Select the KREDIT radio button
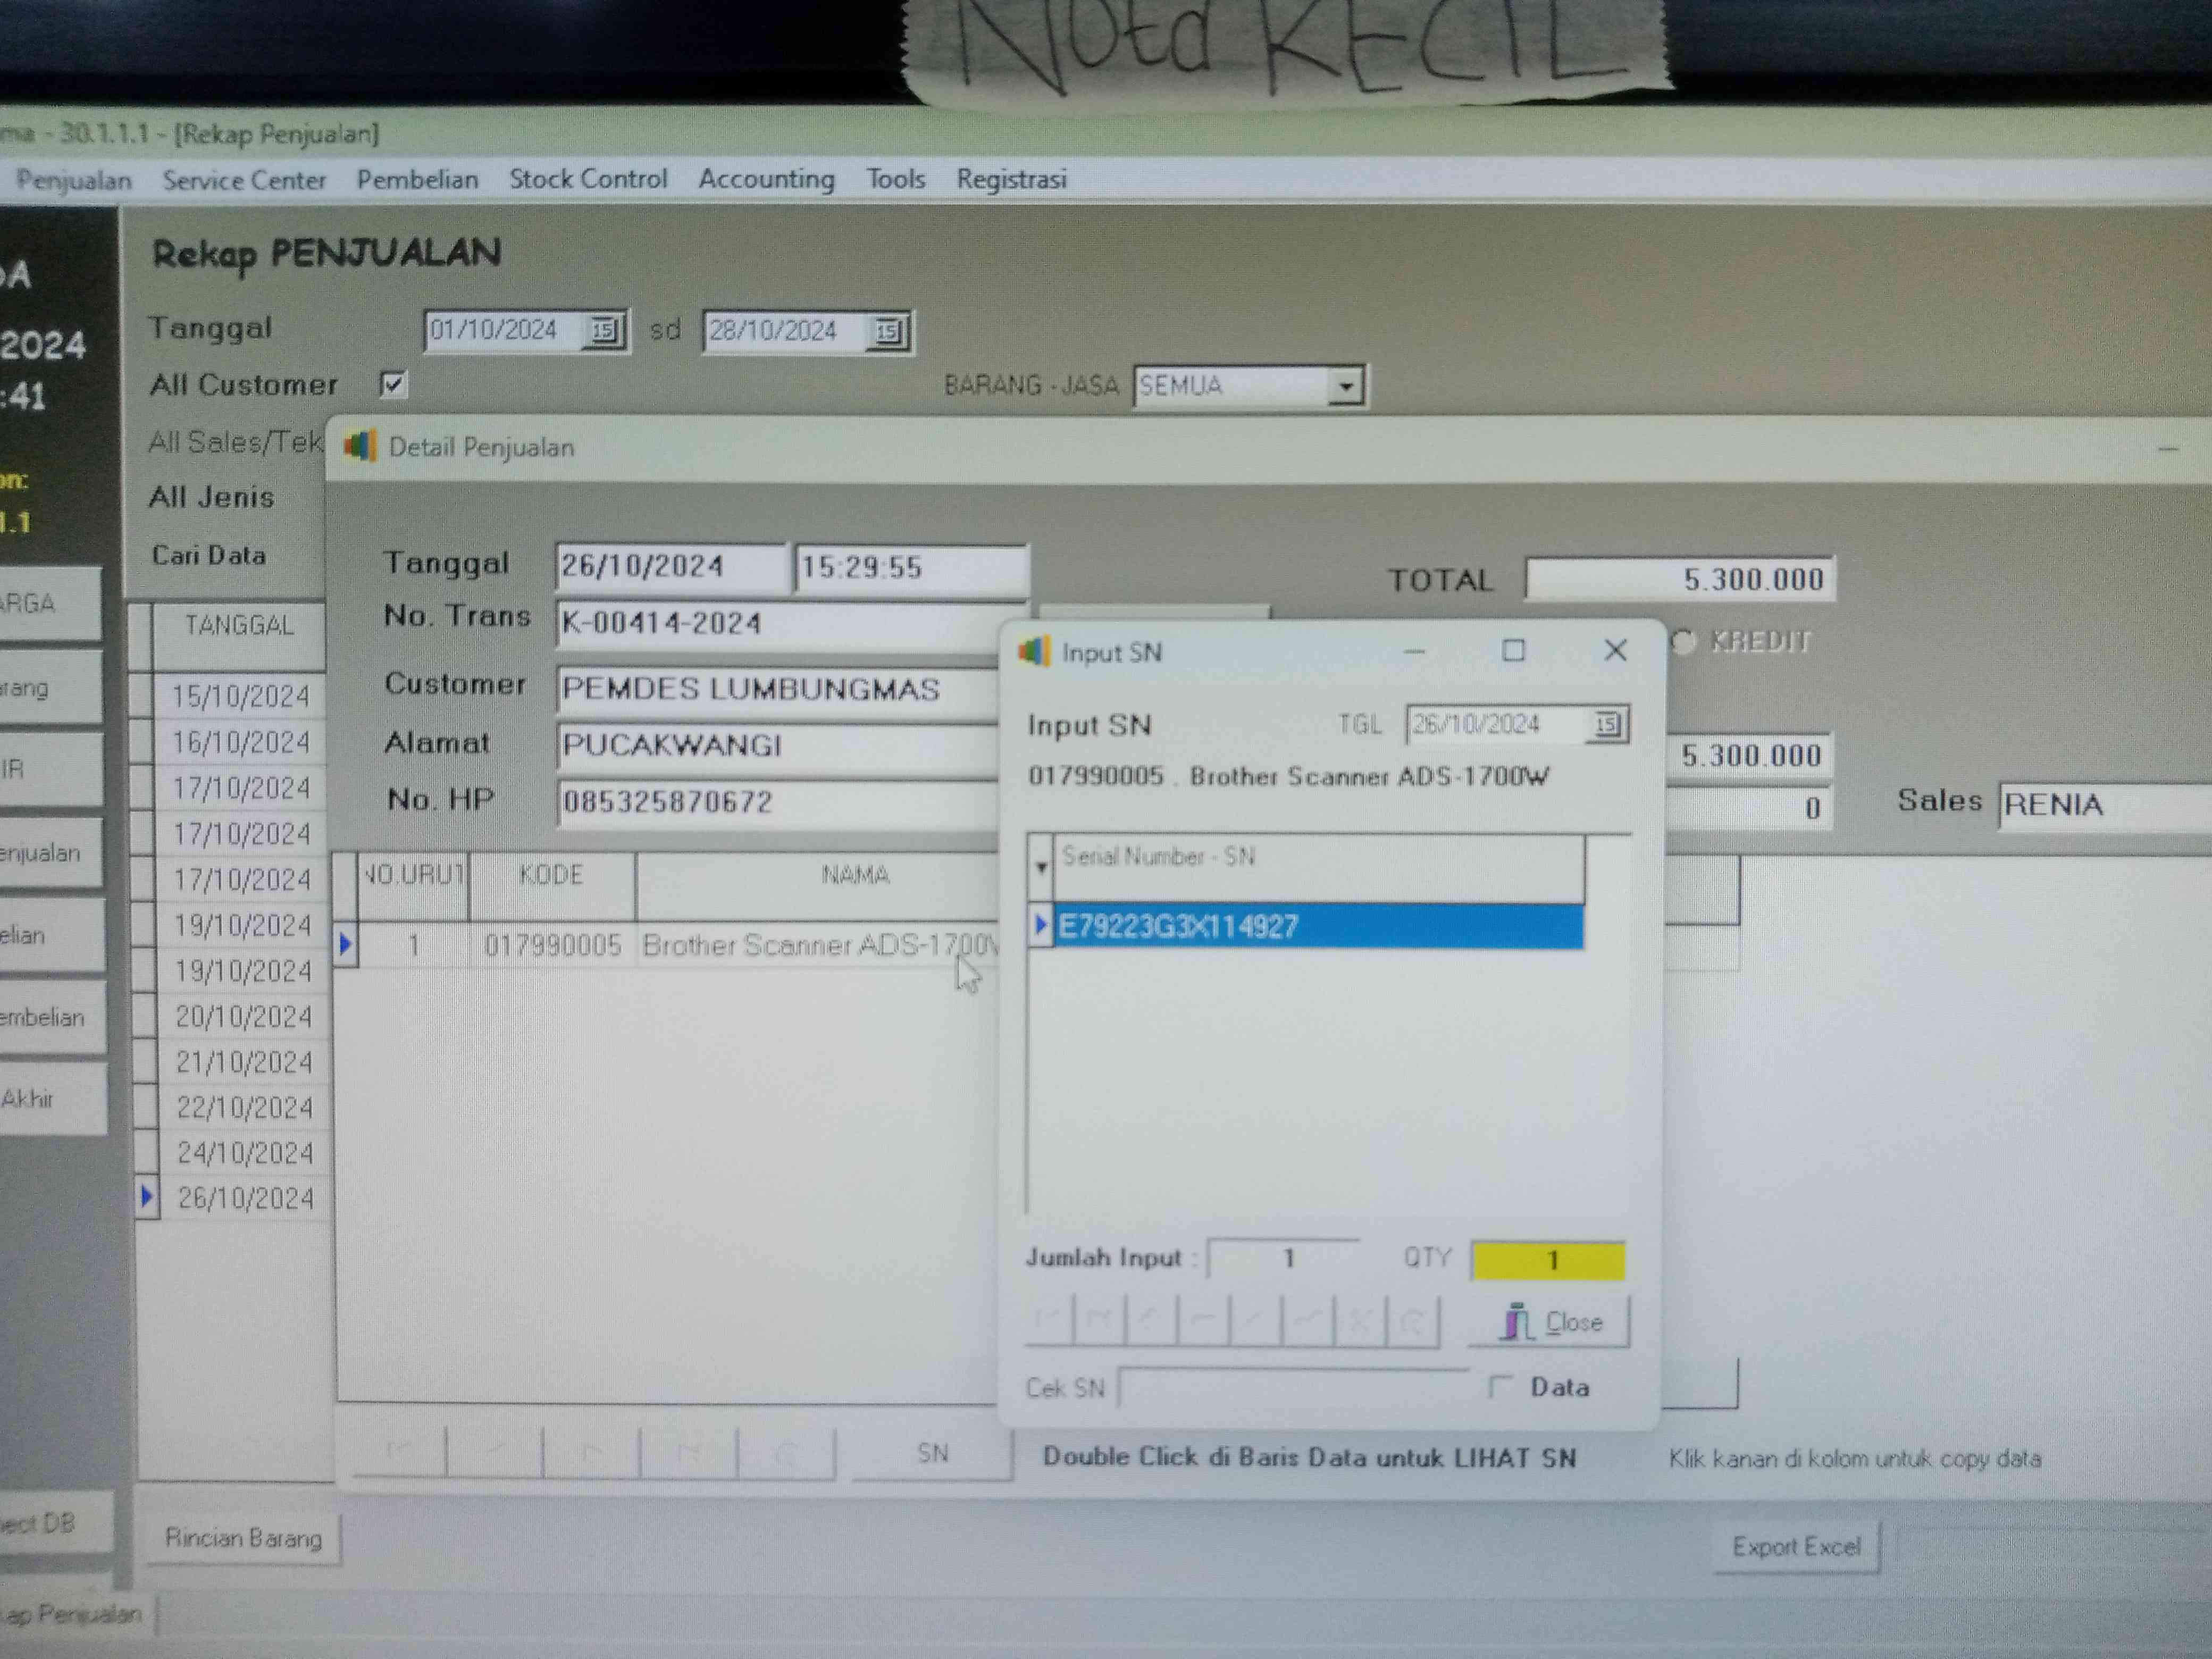The height and width of the screenshot is (1659, 2212). coord(1684,641)
